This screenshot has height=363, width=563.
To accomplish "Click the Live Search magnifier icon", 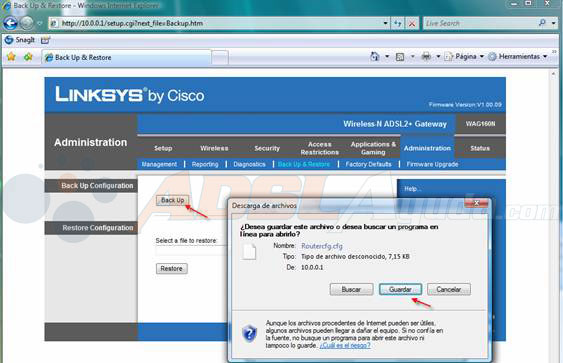I will (542, 23).
